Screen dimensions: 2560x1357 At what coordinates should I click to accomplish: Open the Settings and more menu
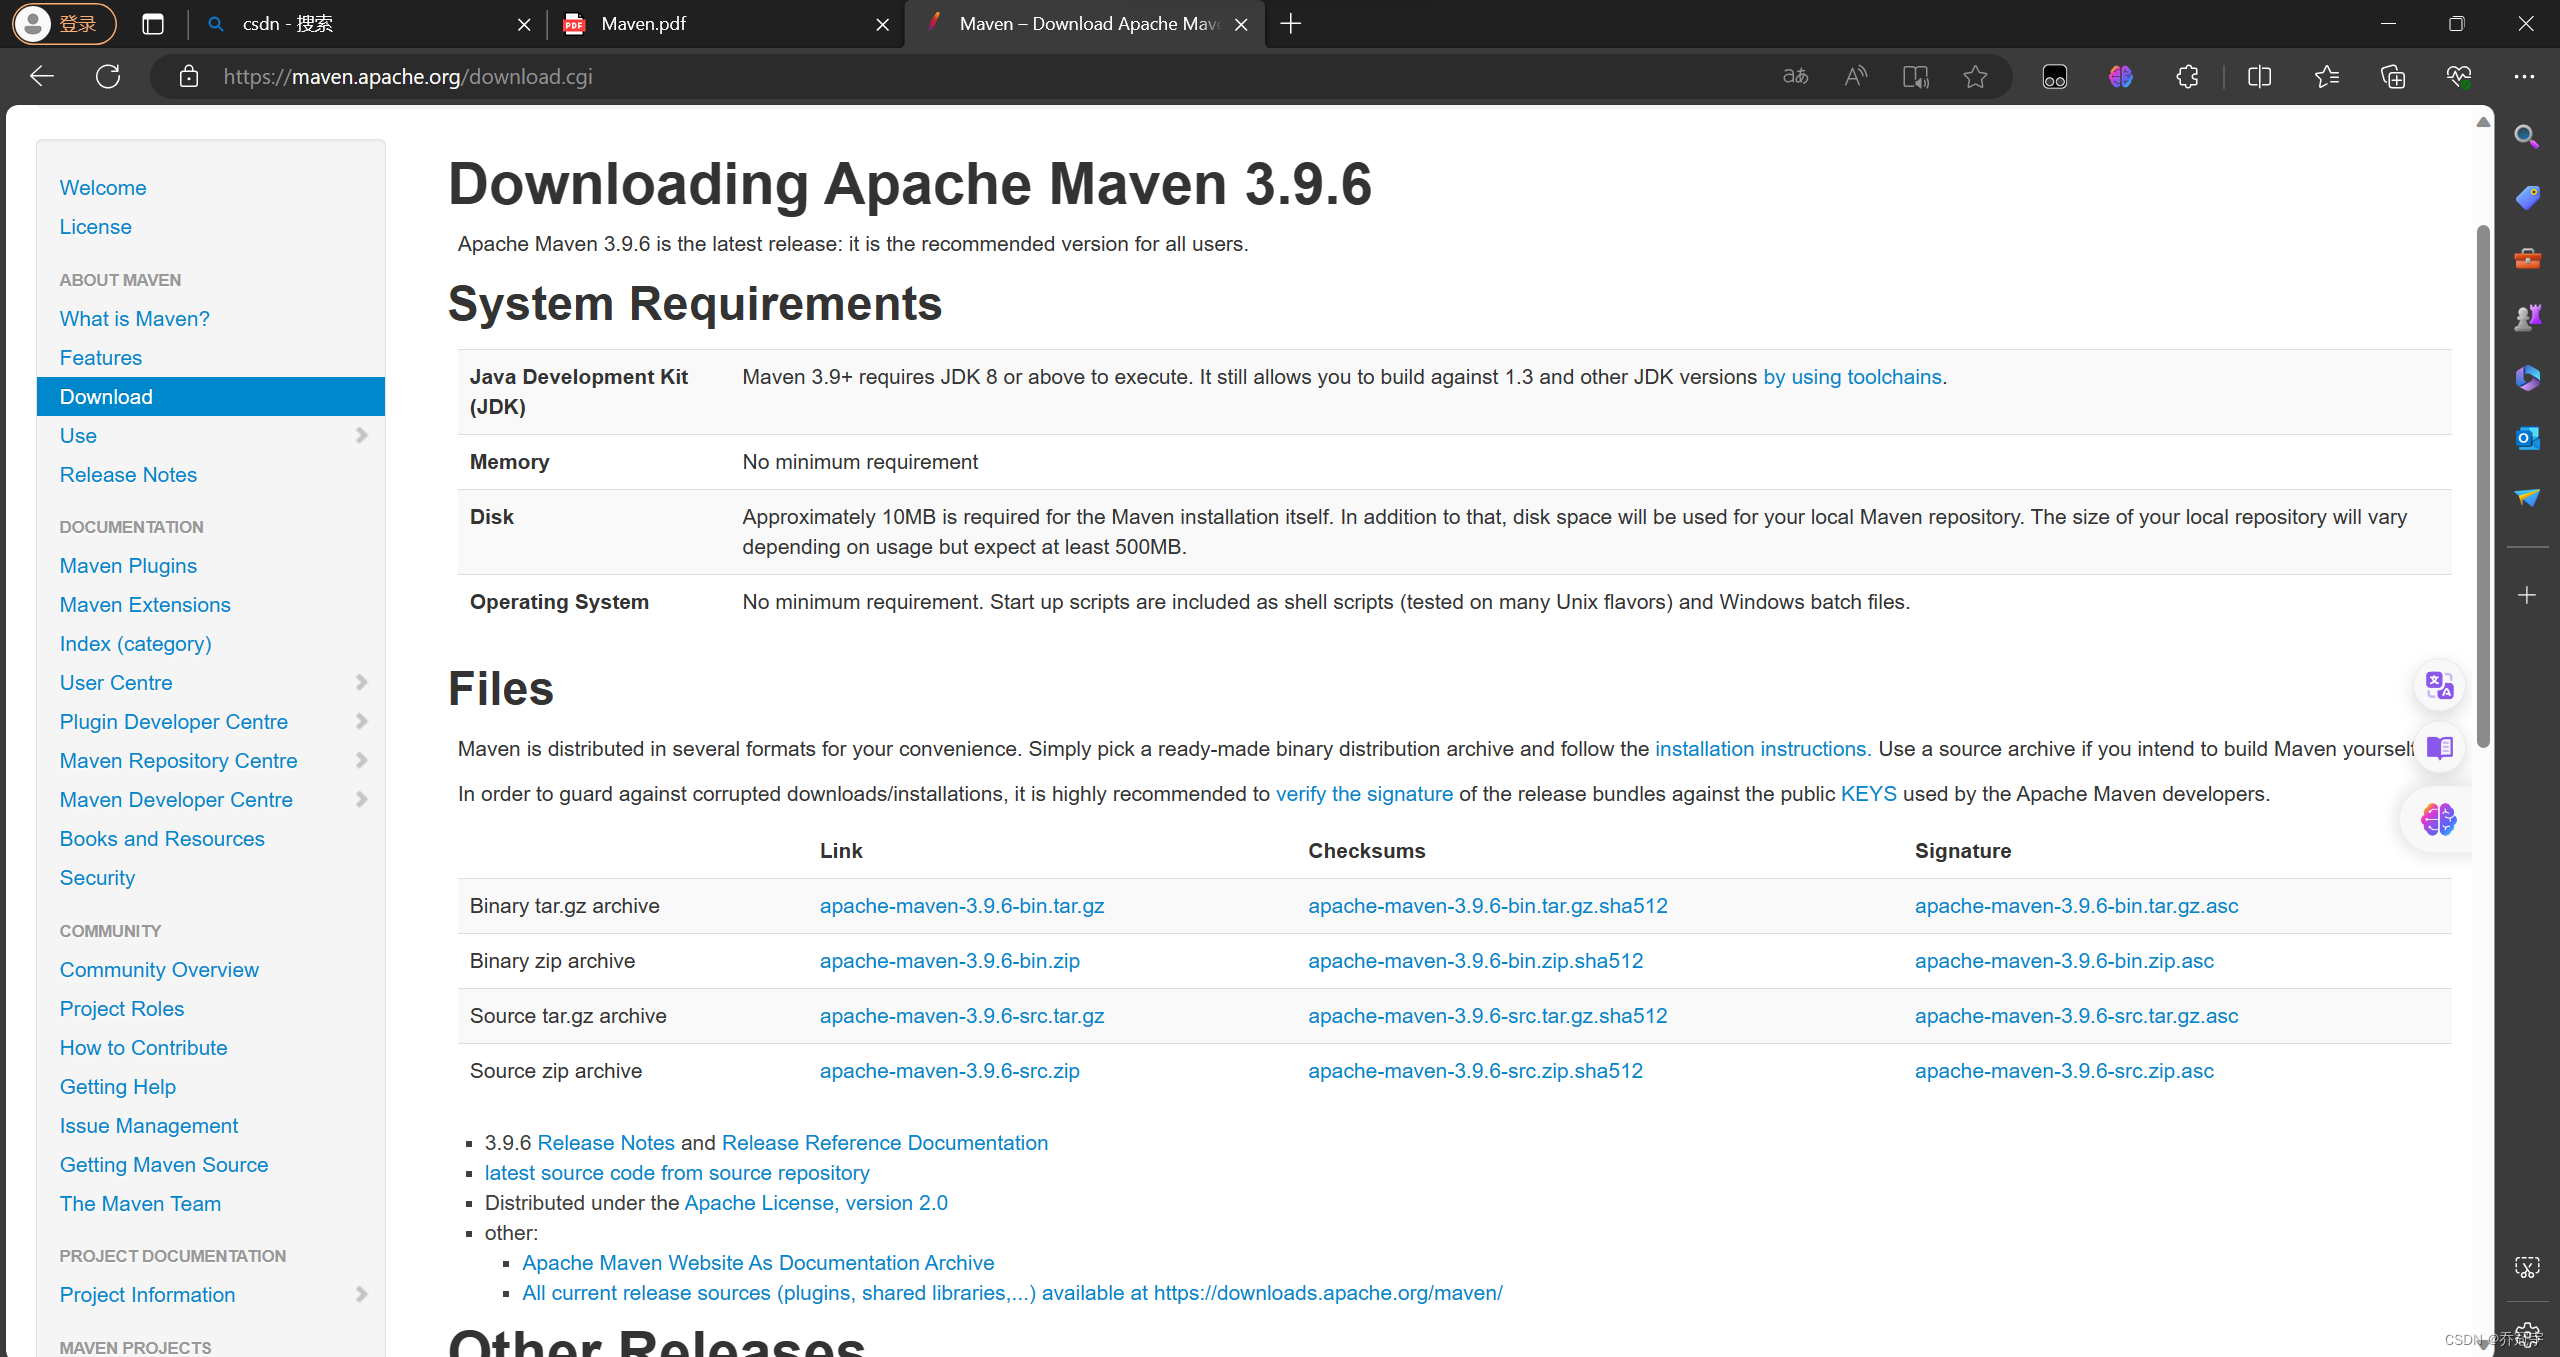pos(2526,76)
